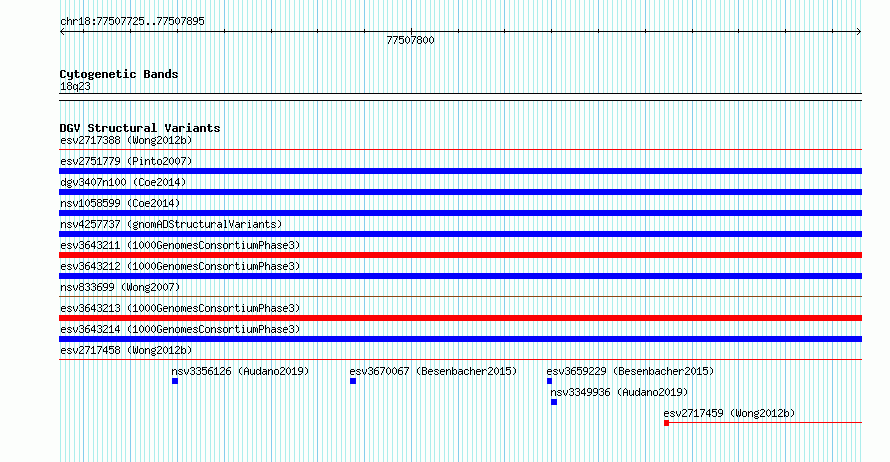Select the thin red line under esv2717458
Image resolution: width=890 pixels, height=462 pixels.
click(x=460, y=359)
